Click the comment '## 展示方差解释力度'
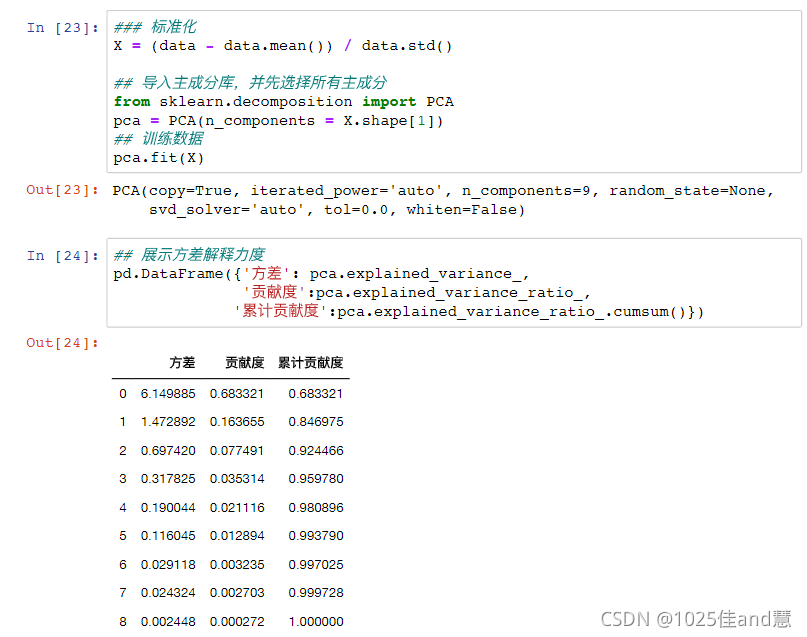Viewport: 807px width, 637px height. [189, 254]
